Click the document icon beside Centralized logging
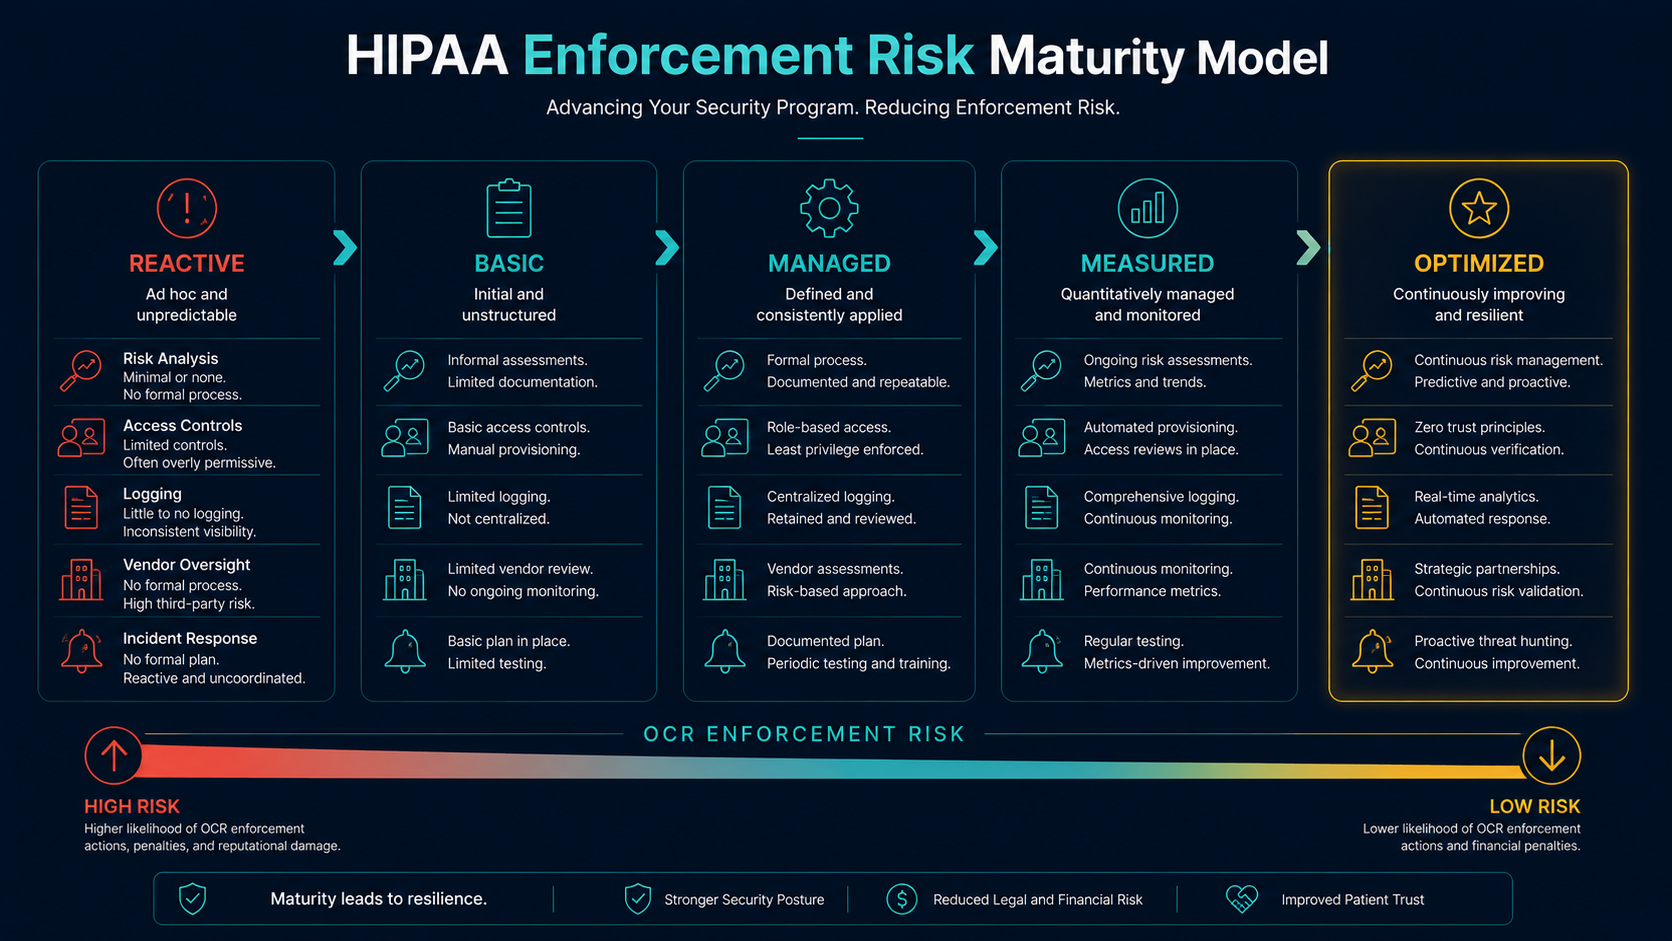1672x941 pixels. pos(724,507)
